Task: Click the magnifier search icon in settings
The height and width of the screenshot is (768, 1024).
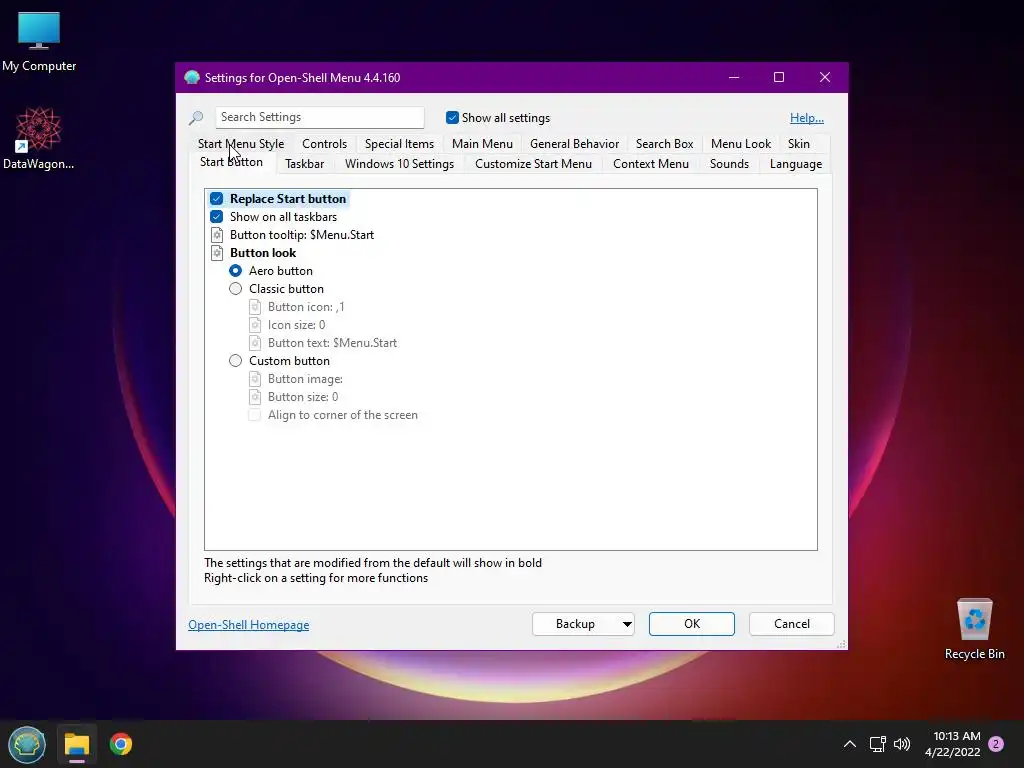Action: tap(196, 118)
